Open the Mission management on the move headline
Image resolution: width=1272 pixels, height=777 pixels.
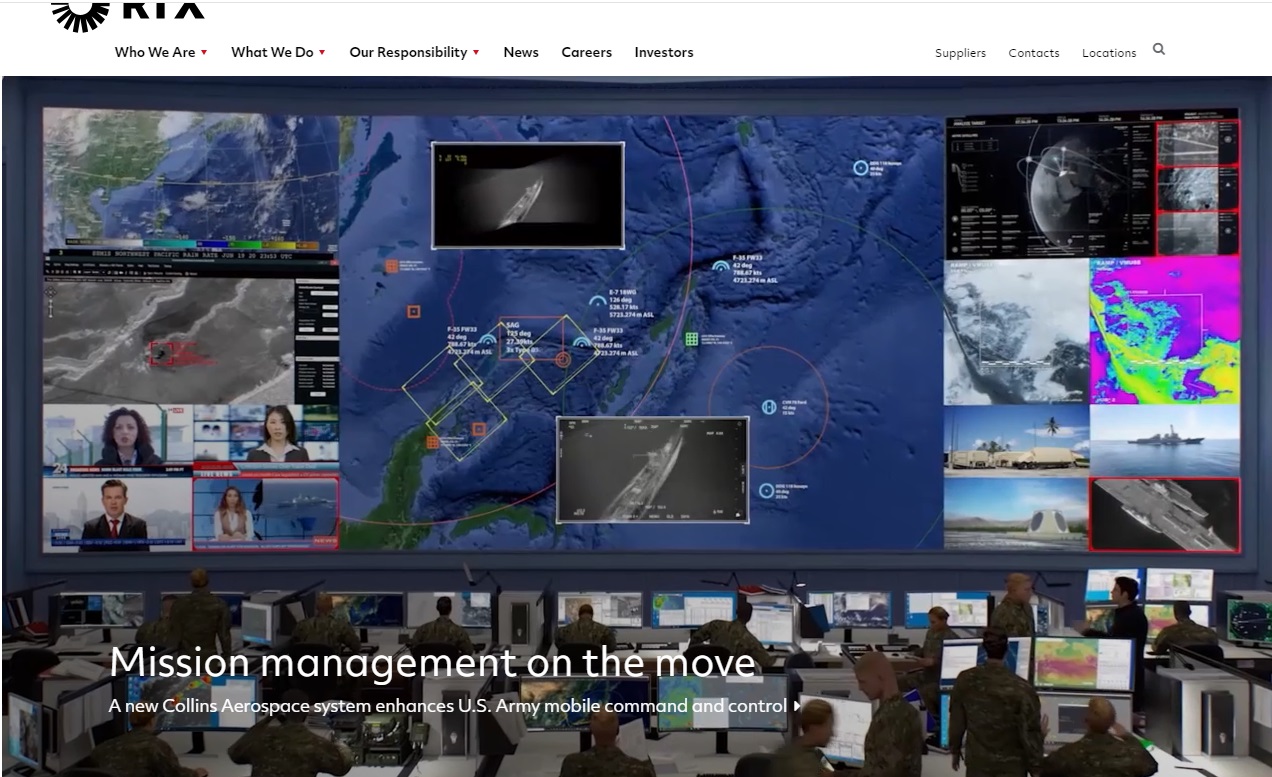[432, 662]
